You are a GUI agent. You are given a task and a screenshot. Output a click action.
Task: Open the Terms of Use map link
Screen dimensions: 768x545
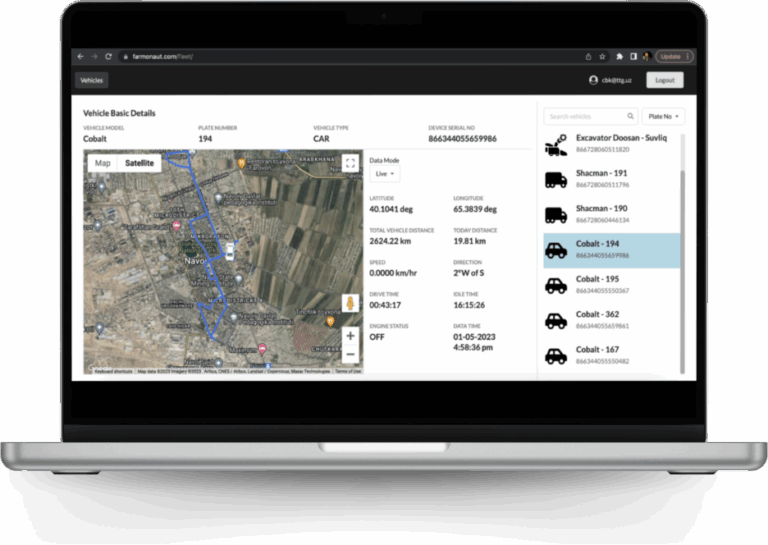tap(348, 371)
